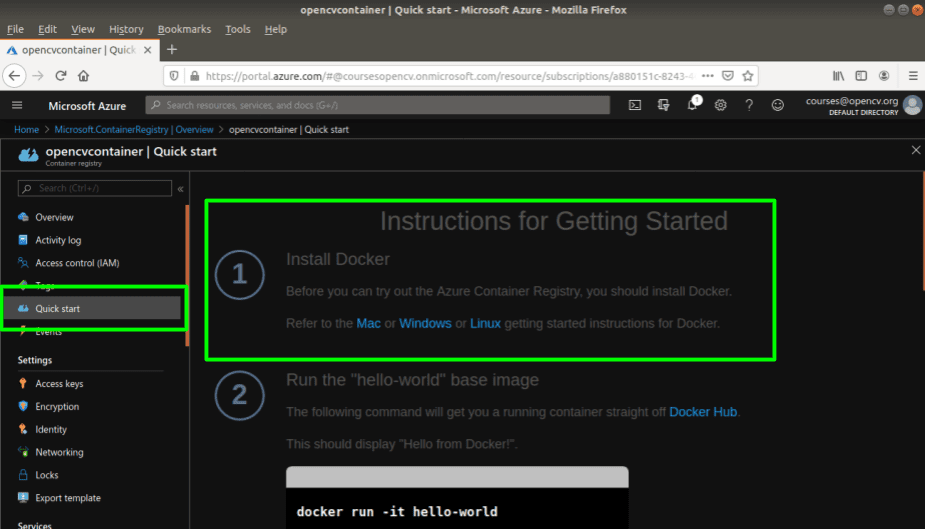The image size is (925, 529).
Task: Open the Help menu
Action: tap(275, 29)
